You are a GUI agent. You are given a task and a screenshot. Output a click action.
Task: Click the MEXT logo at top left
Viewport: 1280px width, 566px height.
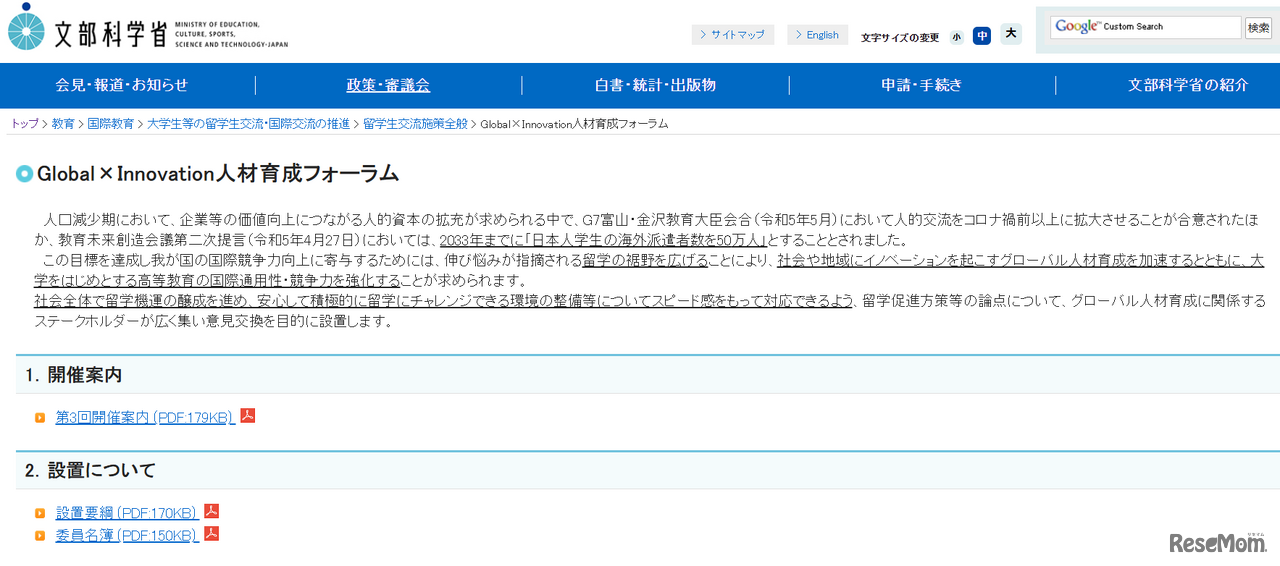click(147, 28)
